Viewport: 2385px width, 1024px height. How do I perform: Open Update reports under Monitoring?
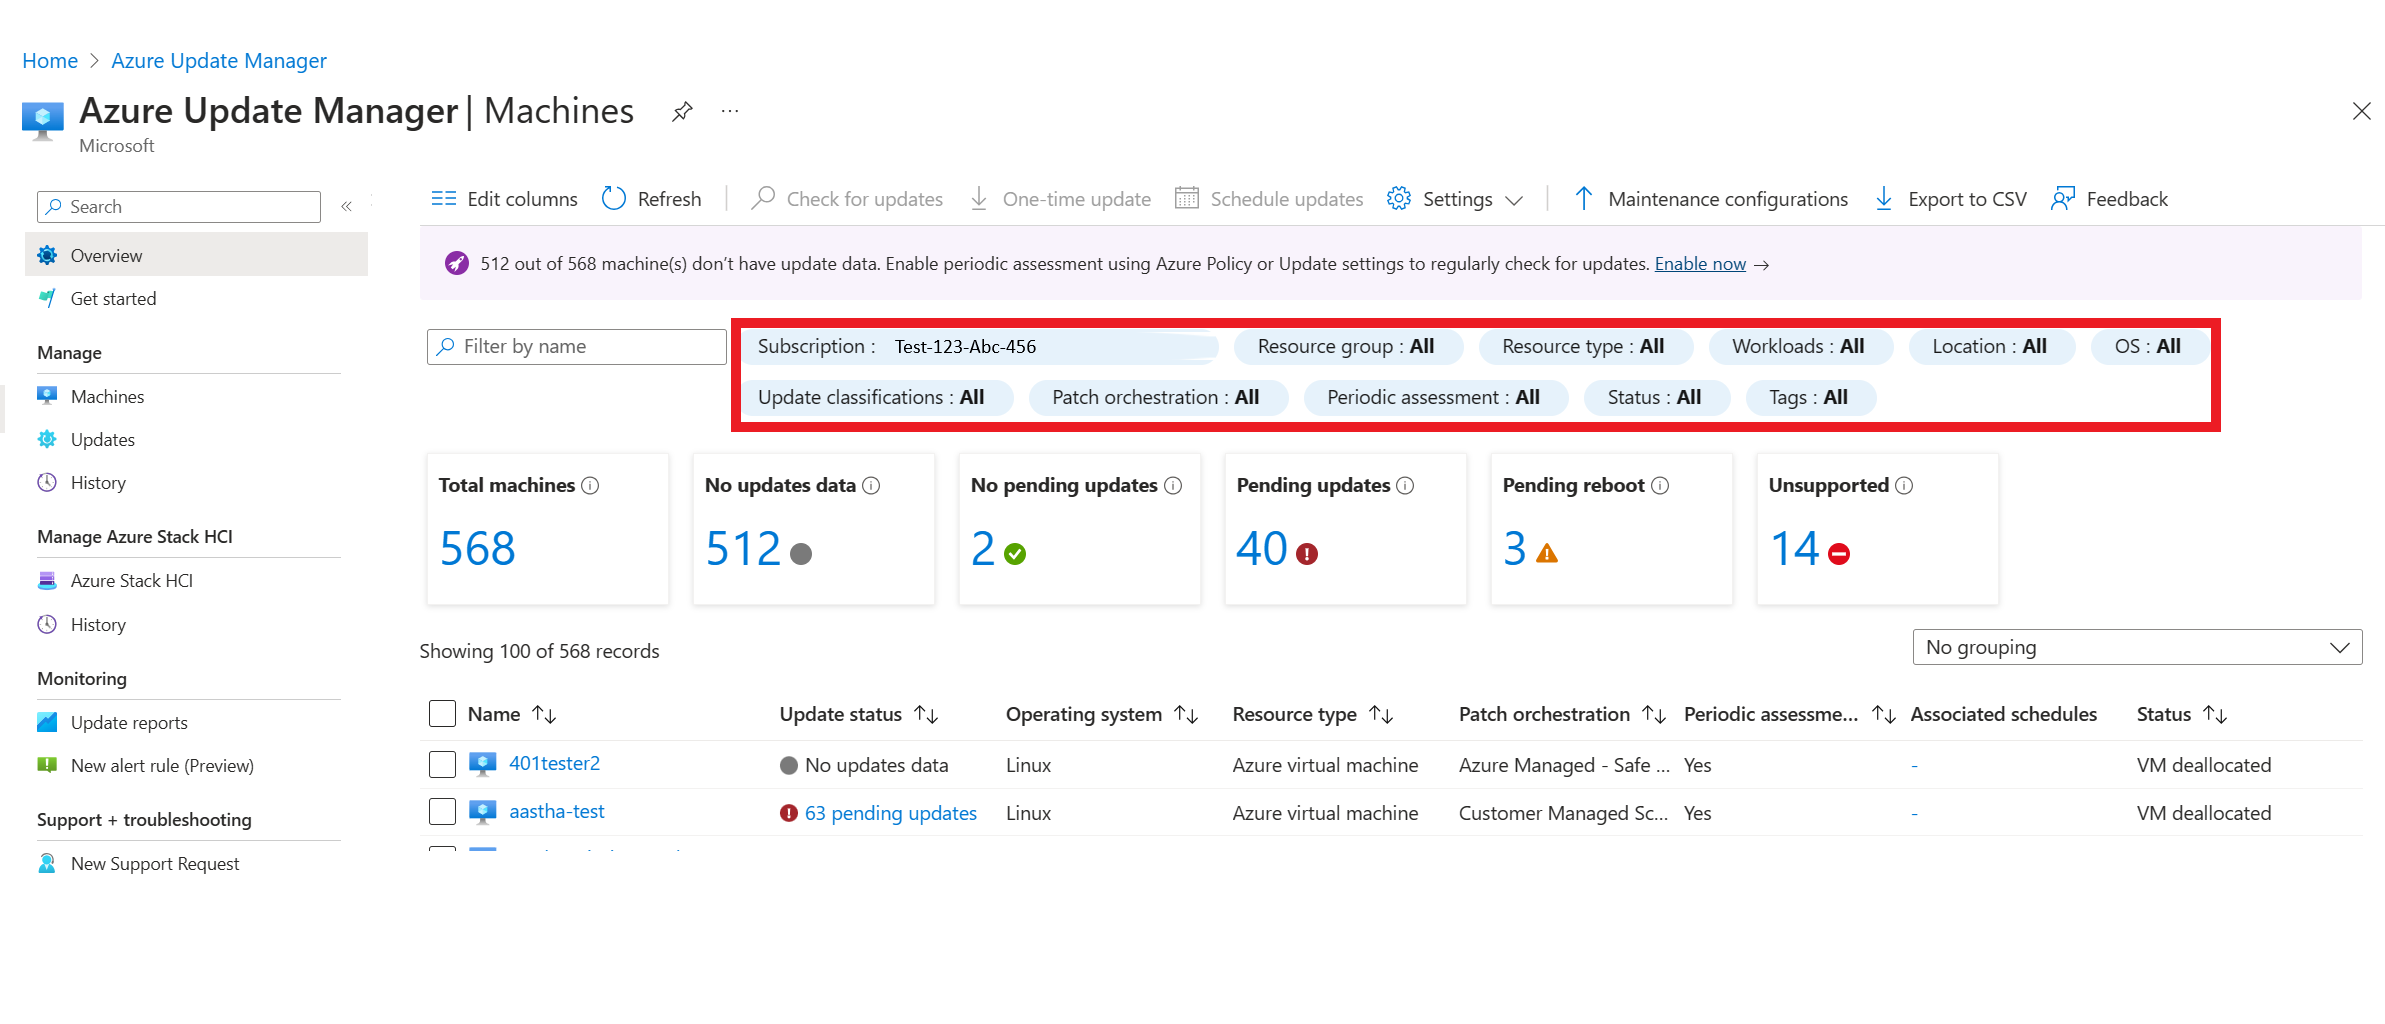129,722
